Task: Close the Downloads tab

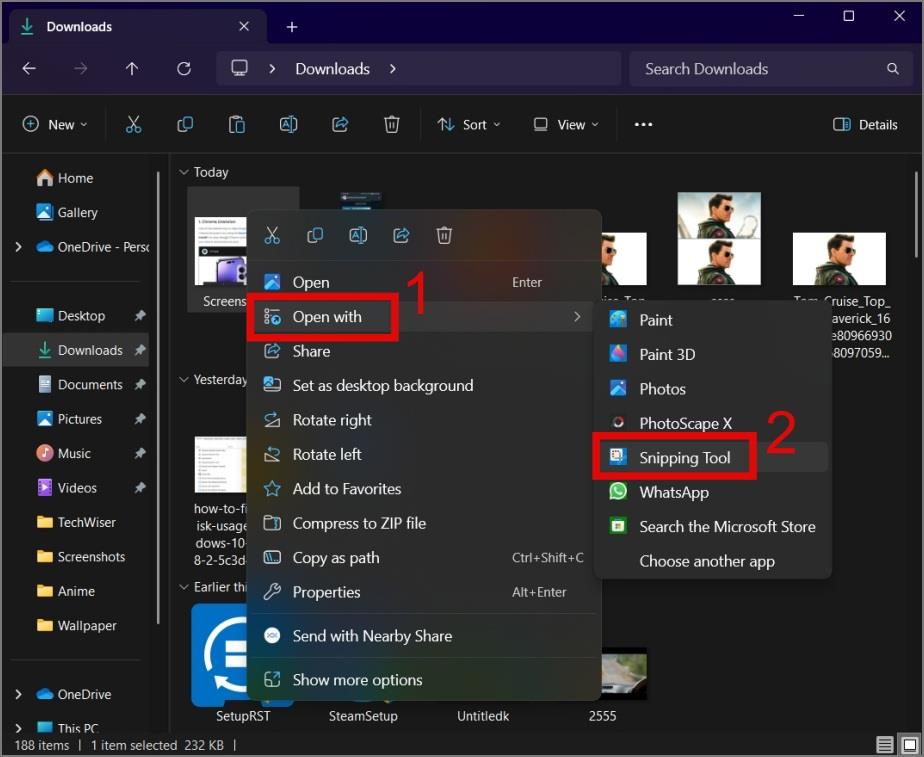Action: pos(244,27)
